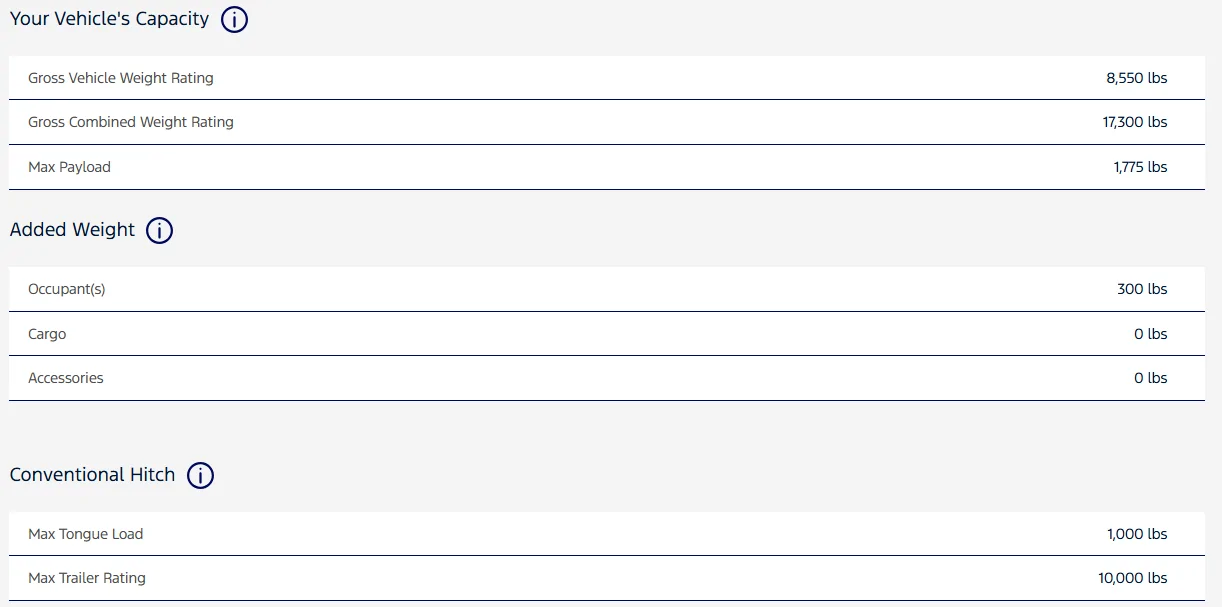Image resolution: width=1222 pixels, height=607 pixels.
Task: Select the Max Tongue Load label
Action: (86, 534)
